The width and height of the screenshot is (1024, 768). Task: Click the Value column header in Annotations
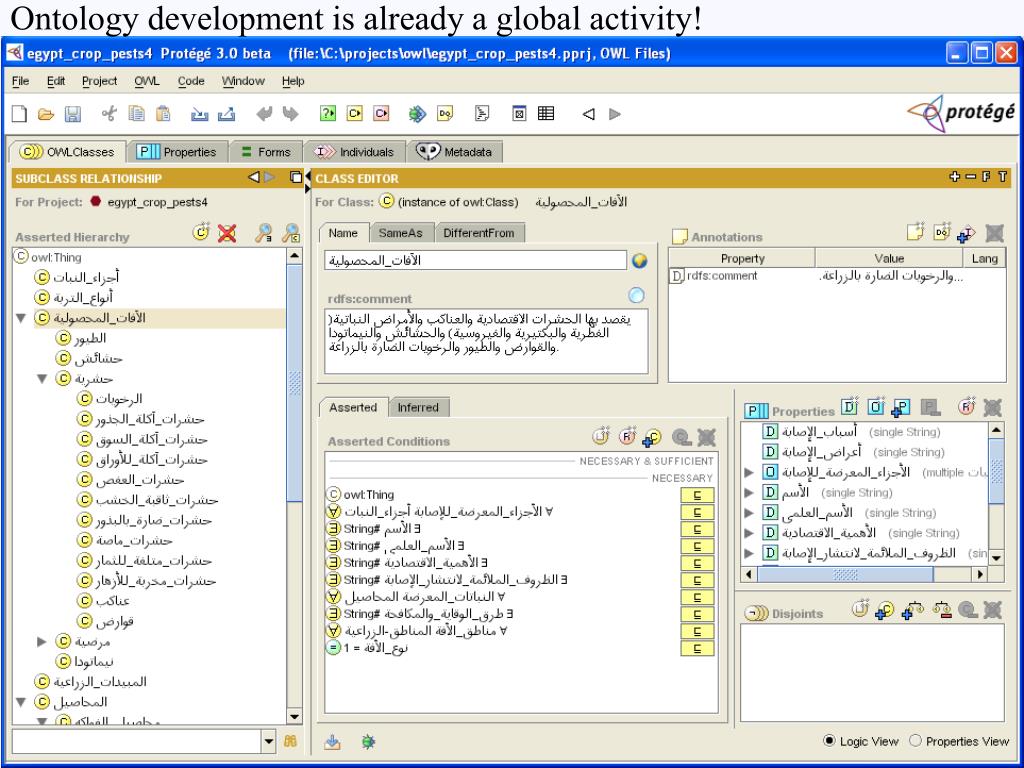889,259
